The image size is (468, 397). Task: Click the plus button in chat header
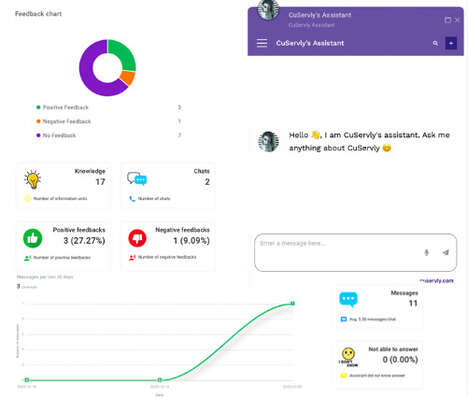coord(451,43)
